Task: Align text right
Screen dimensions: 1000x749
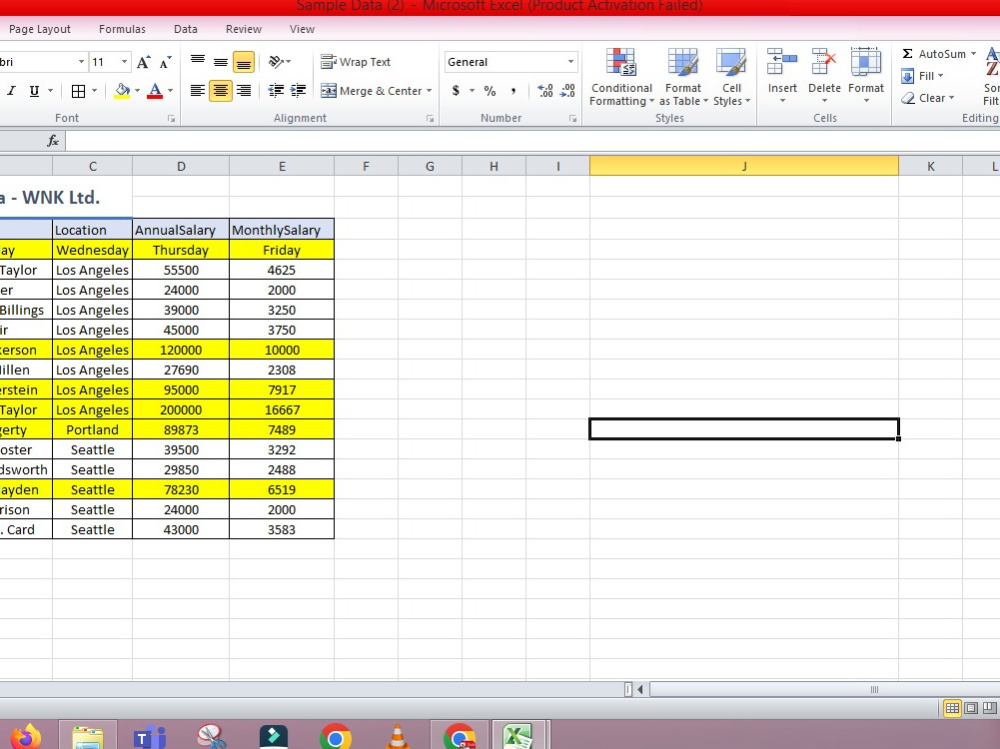Action: pyautogui.click(x=244, y=91)
